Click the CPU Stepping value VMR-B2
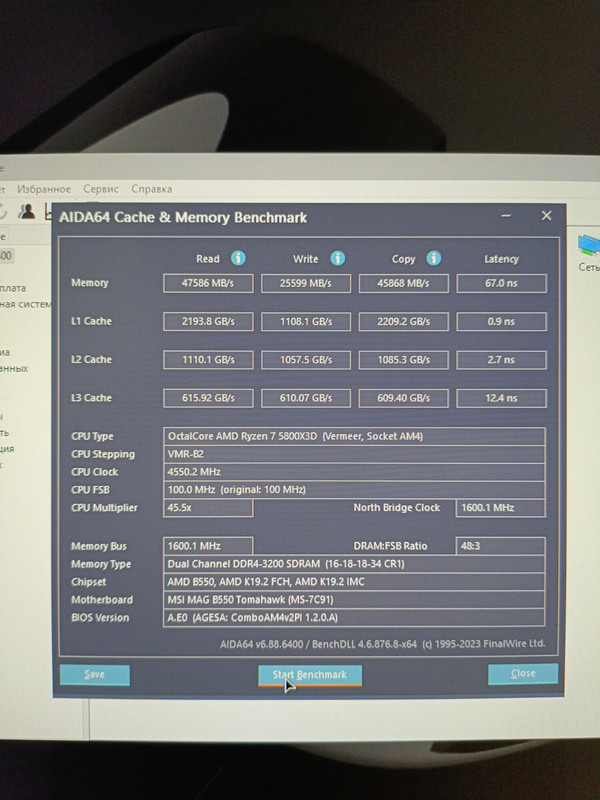600x800 pixels. pos(354,454)
